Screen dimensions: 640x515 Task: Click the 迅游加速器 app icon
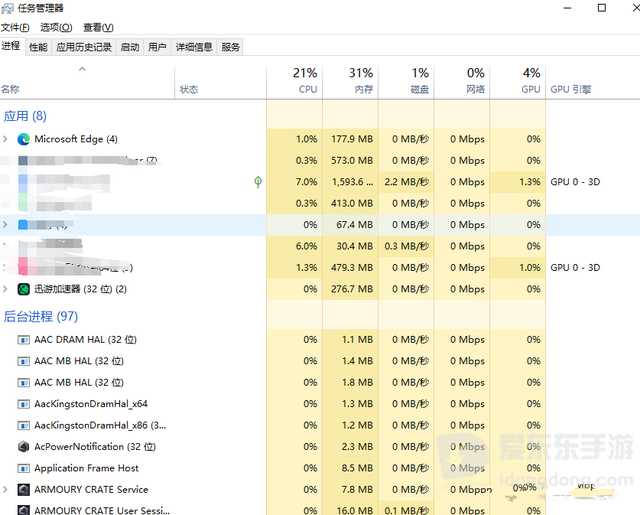tap(24, 289)
